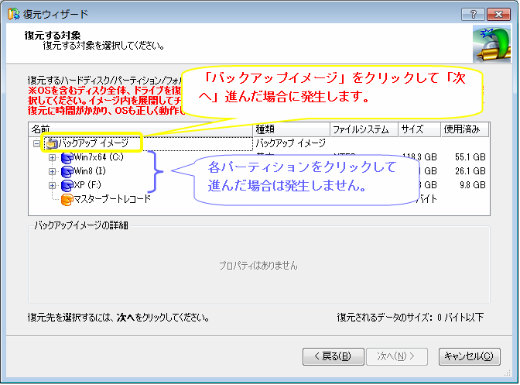Collapse the バックアップ イメージ tree node

point(36,144)
